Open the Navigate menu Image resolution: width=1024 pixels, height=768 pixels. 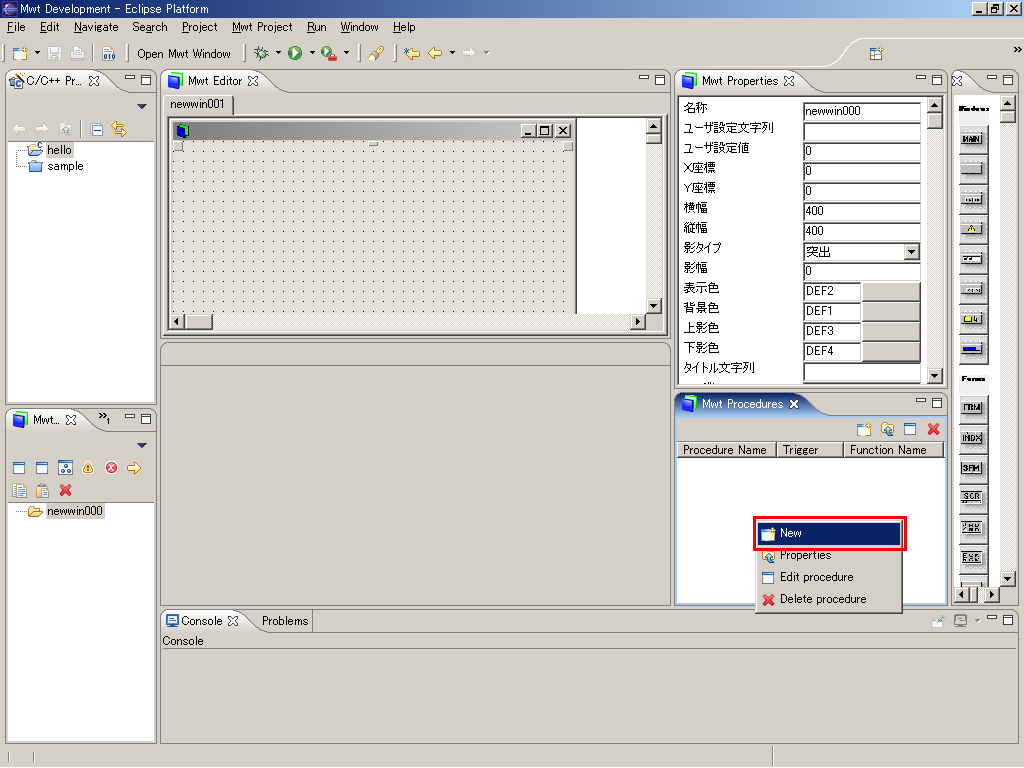[96, 27]
